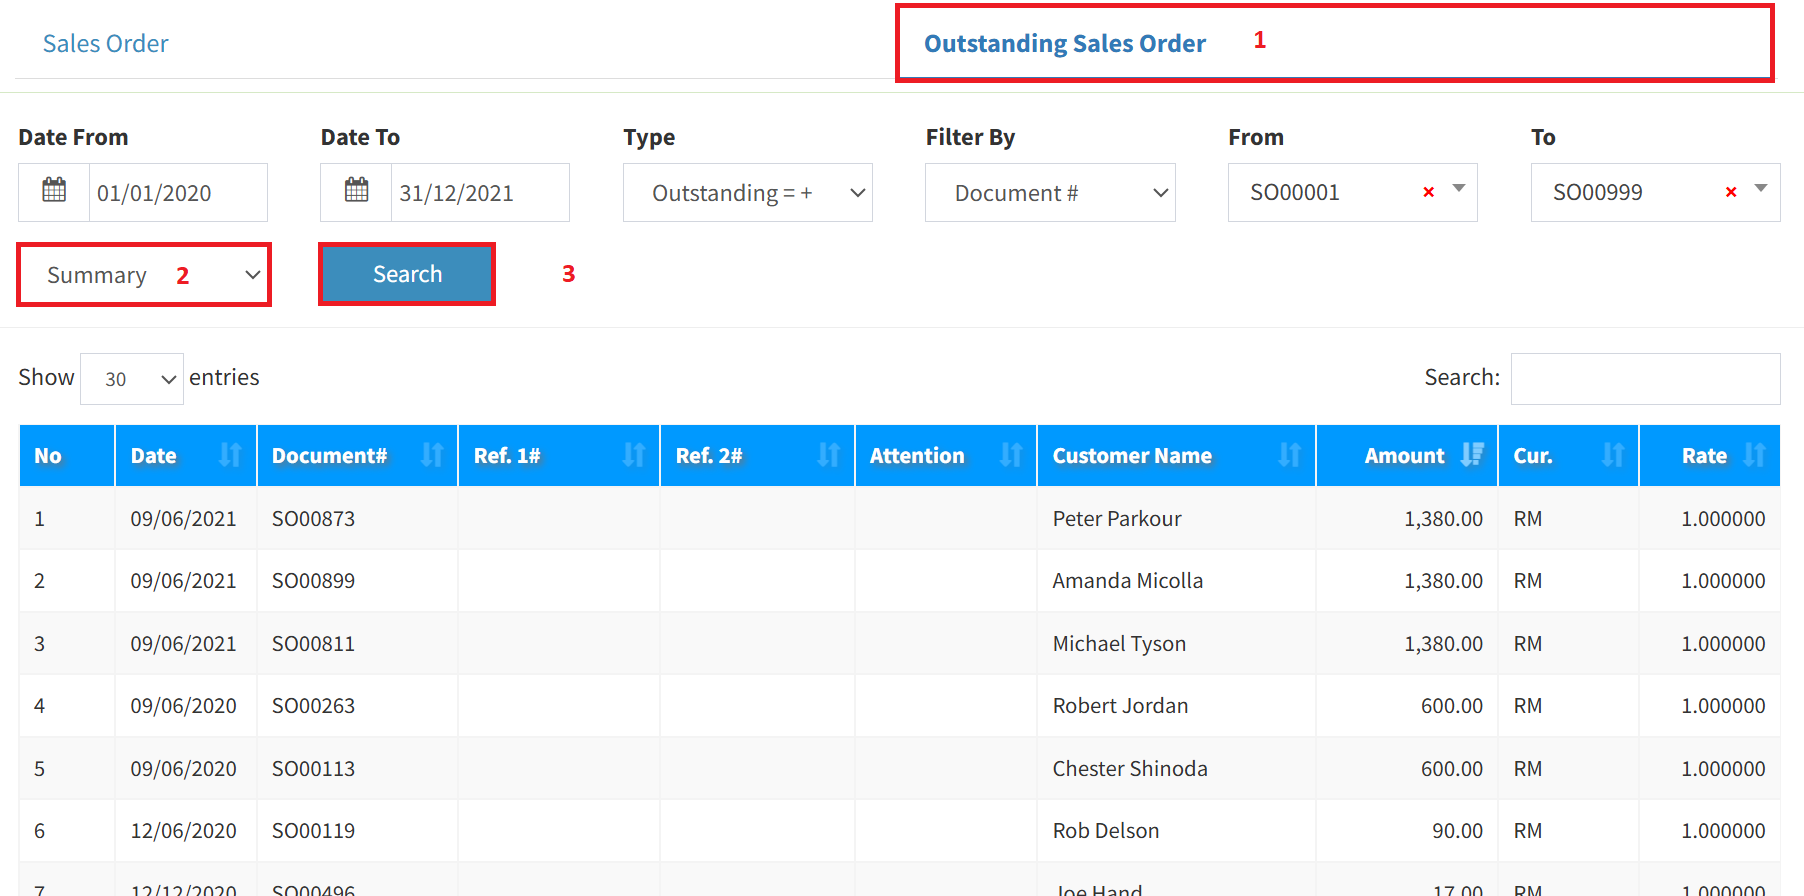Sort the table by the Document# column
The image size is (1804, 896).
click(357, 456)
